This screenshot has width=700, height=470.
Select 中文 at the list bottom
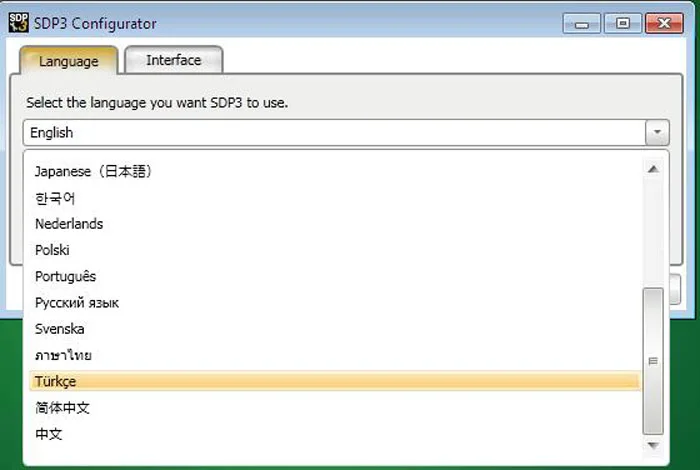[x=335, y=434]
